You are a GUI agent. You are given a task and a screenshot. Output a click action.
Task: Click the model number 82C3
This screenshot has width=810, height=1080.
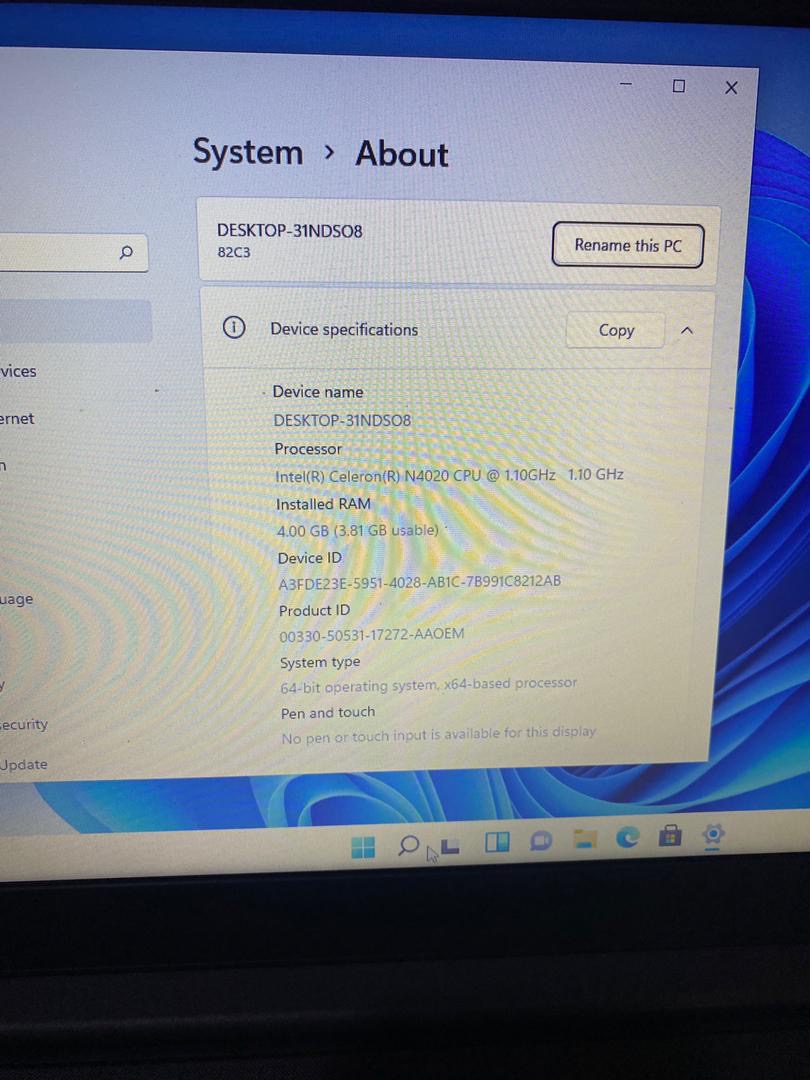click(234, 252)
